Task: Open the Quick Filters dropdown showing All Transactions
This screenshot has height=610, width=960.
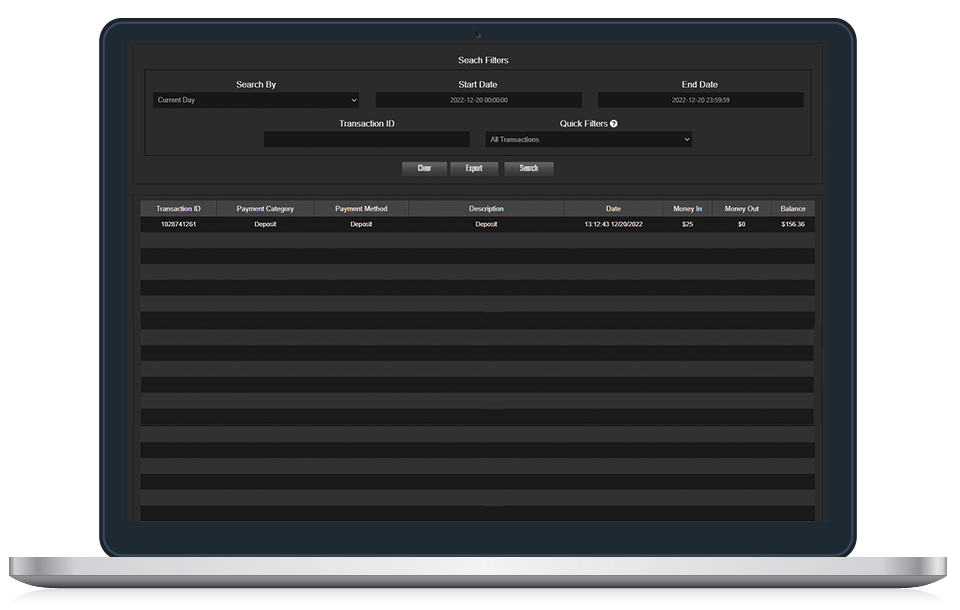Action: pyautogui.click(x=588, y=140)
